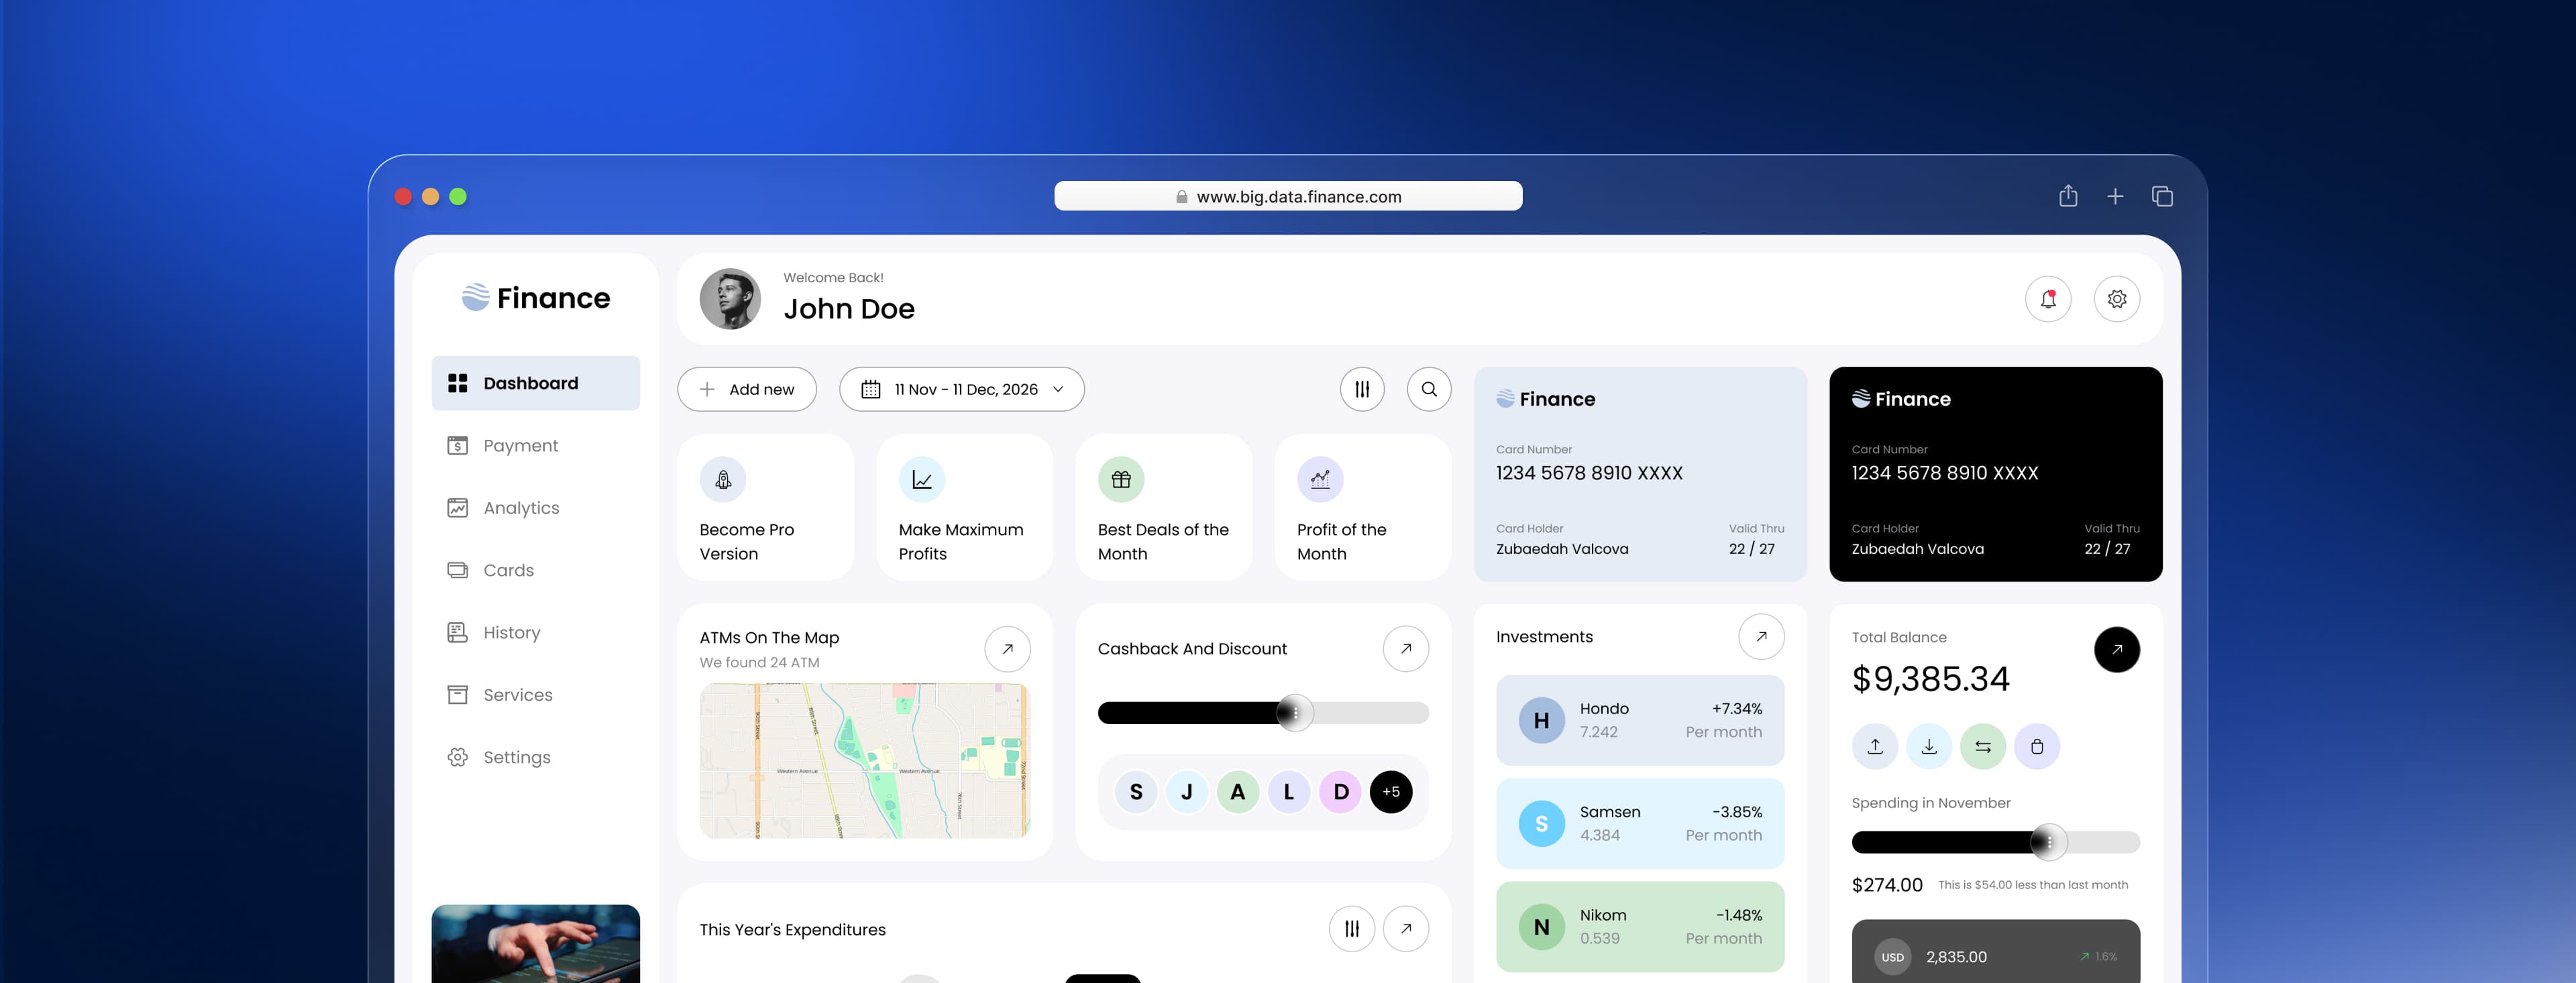Viewport: 2576px width, 983px height.
Task: Open a new browser tab with plus icon
Action: click(x=2115, y=197)
